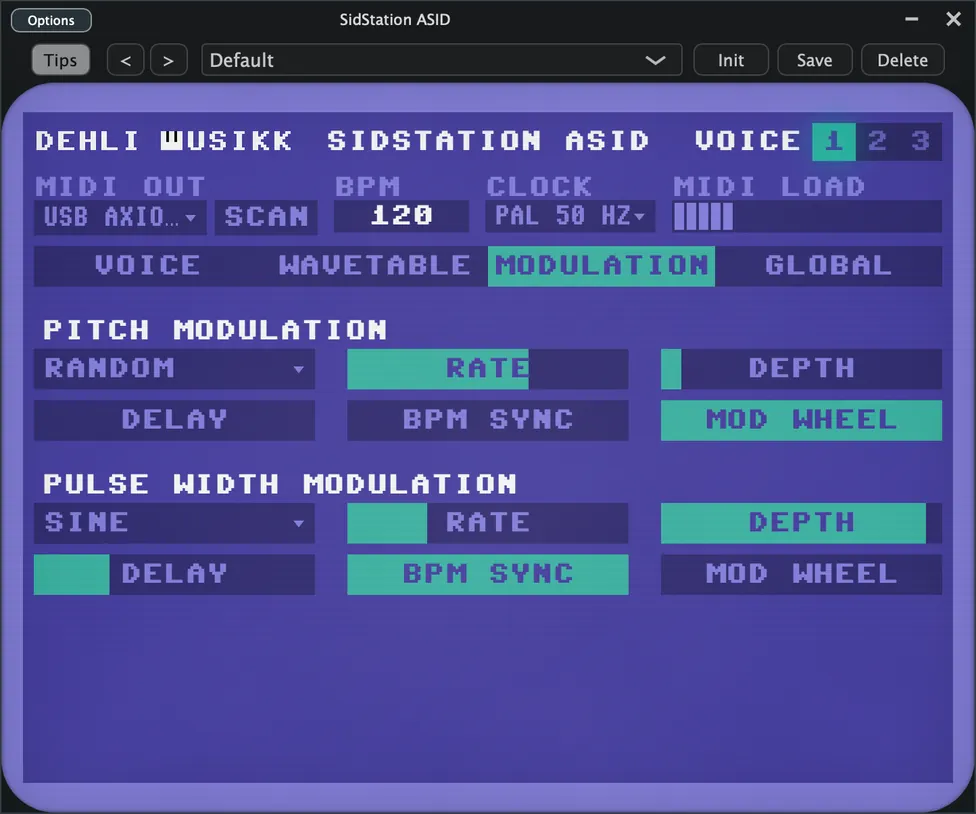Close the SidStation ASID window
This screenshot has height=814, width=976.
click(x=953, y=19)
